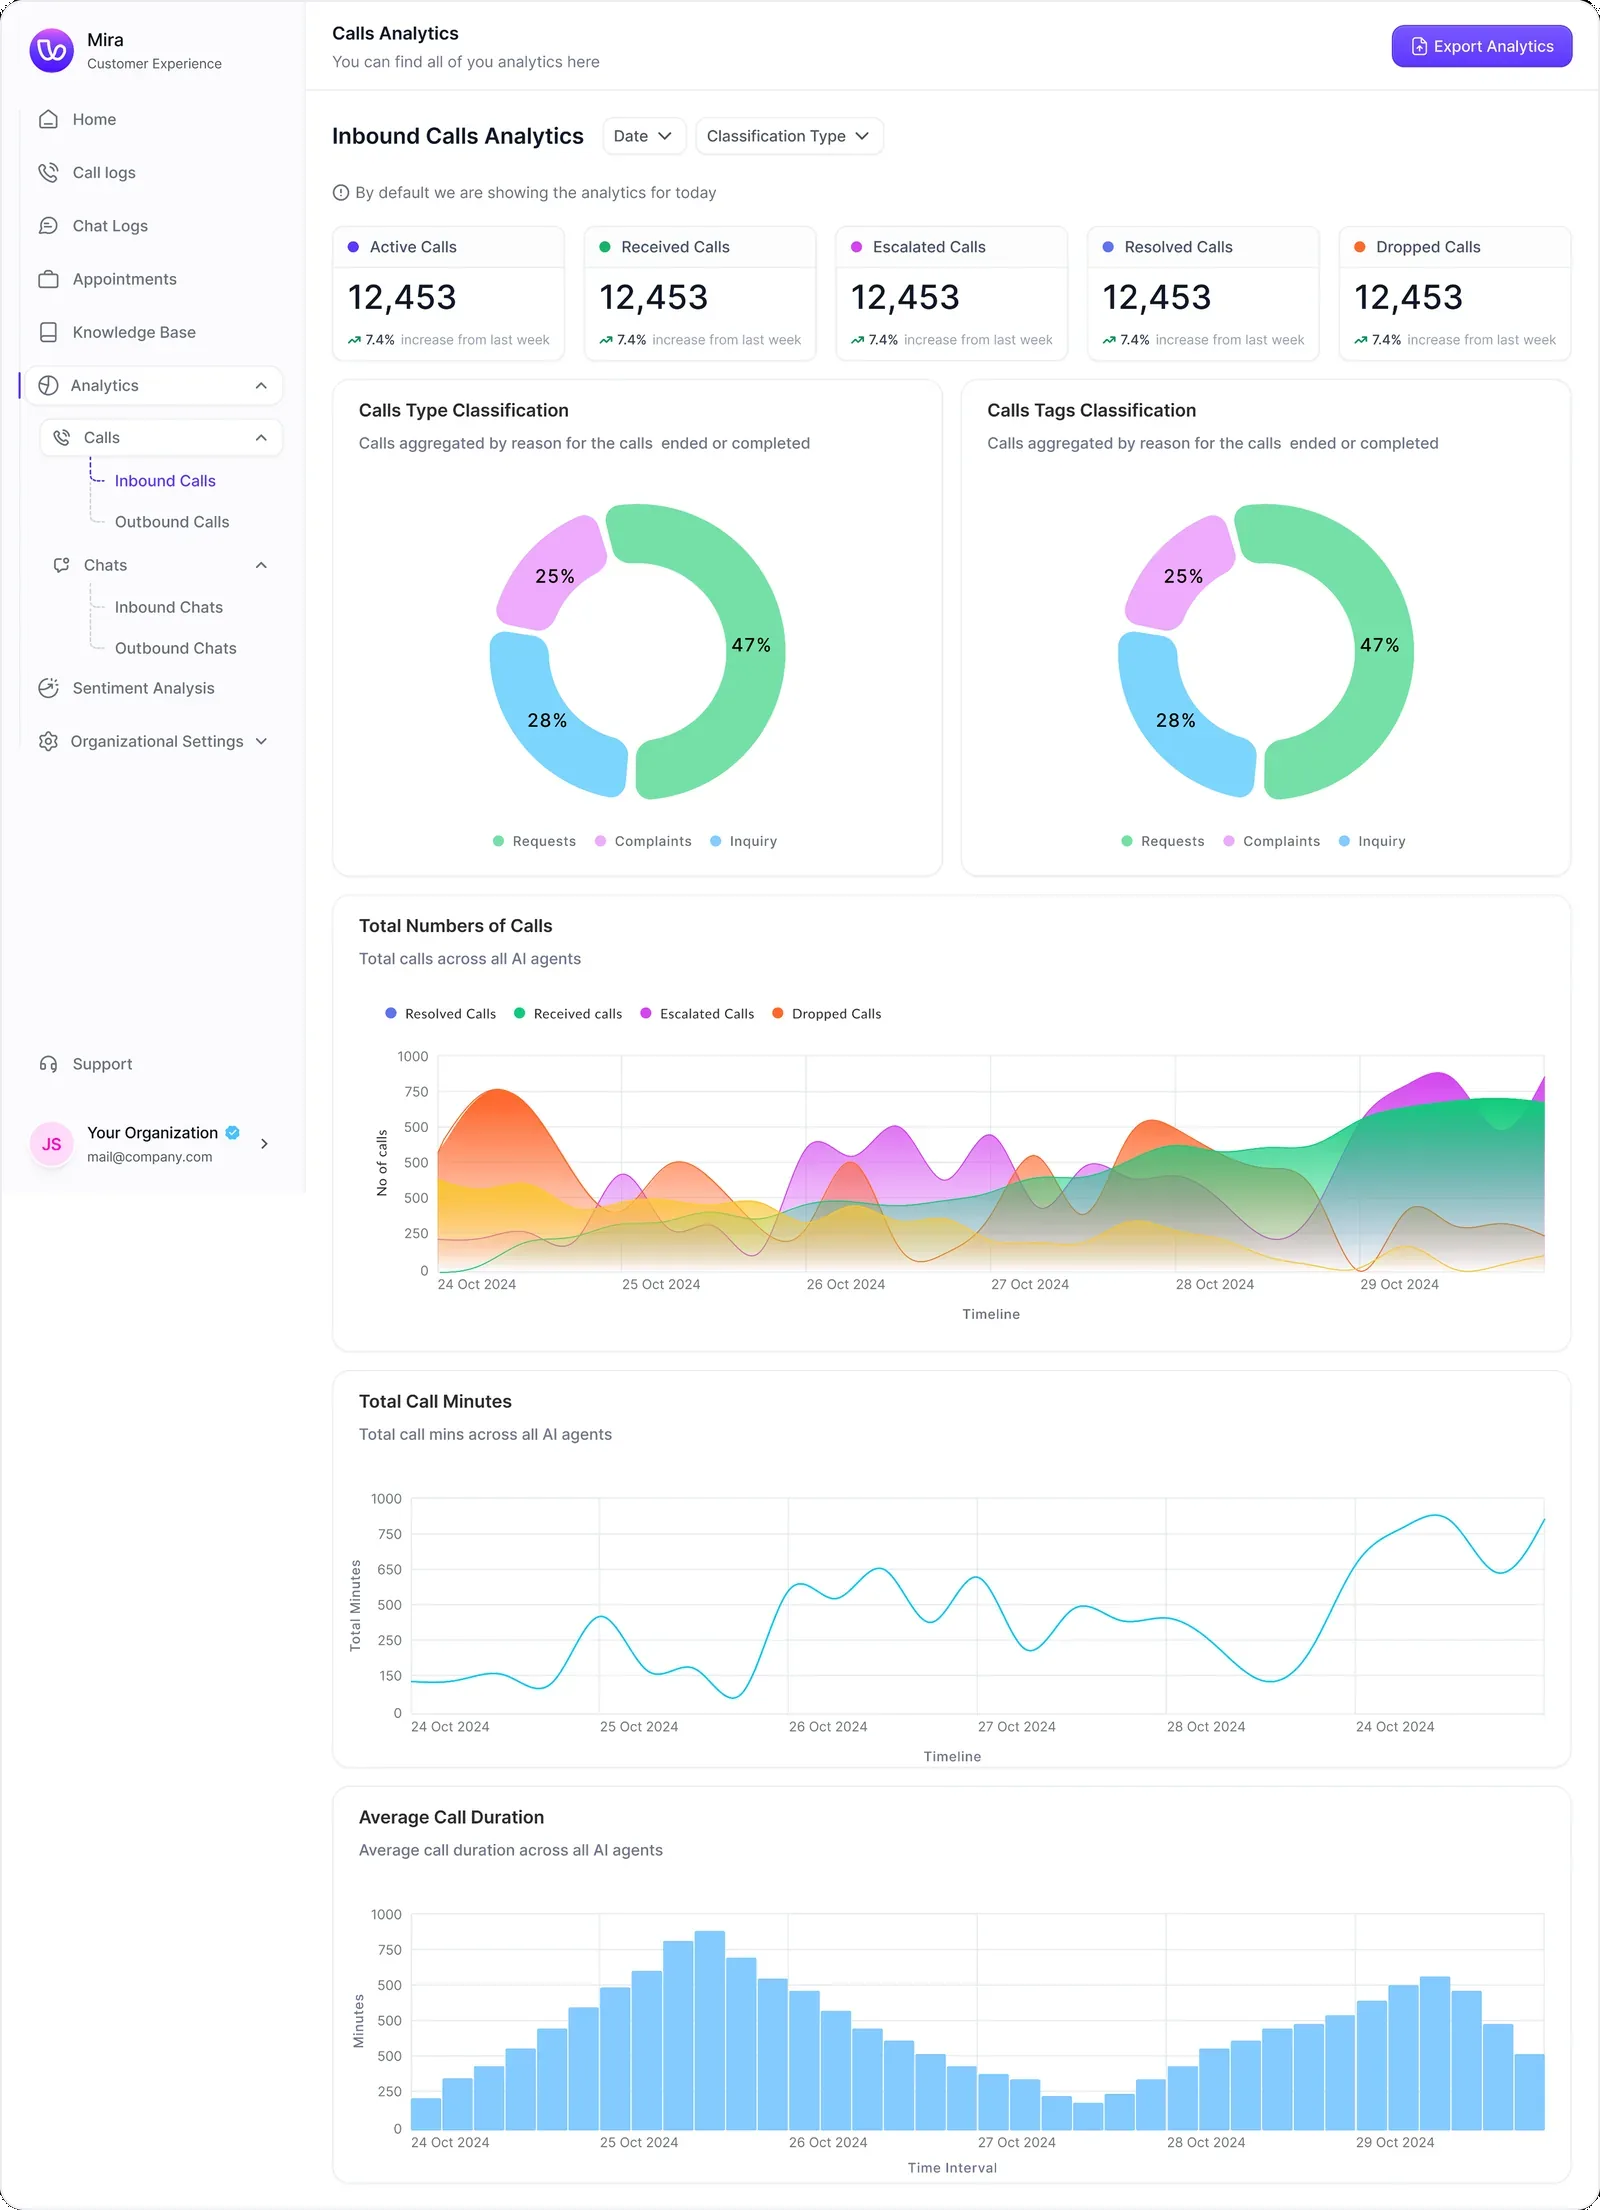This screenshot has height=2210, width=1600.
Task: Select Outbound Chats in sidebar tree
Action: click(176, 648)
